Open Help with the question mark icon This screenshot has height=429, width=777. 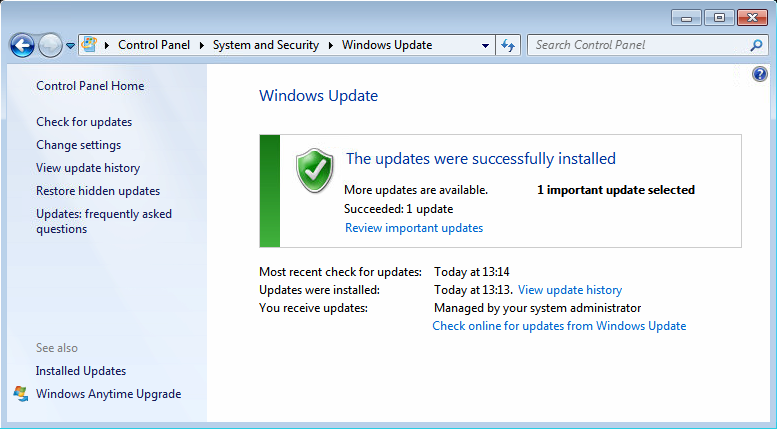pyautogui.click(x=760, y=74)
